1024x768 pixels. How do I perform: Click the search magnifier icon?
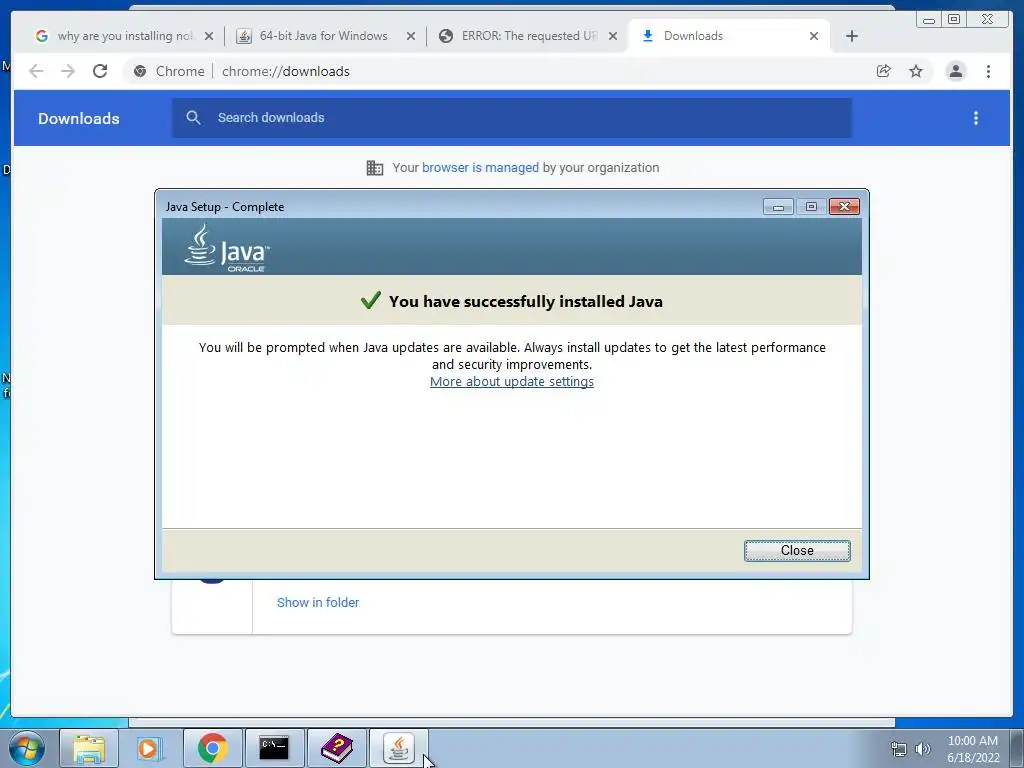[193, 118]
